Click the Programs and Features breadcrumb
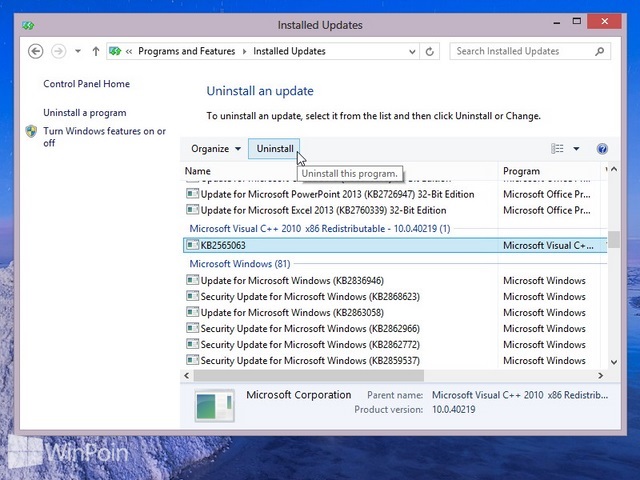 coord(187,51)
